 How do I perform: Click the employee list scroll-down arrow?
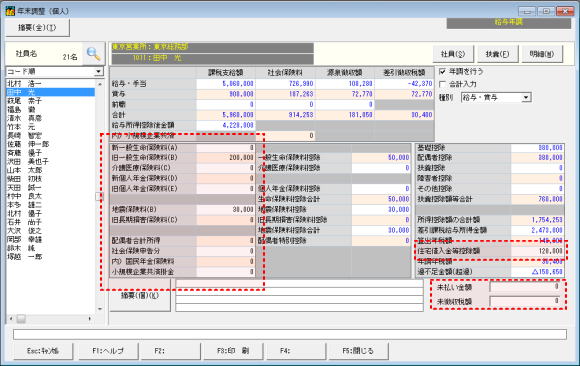(100, 309)
